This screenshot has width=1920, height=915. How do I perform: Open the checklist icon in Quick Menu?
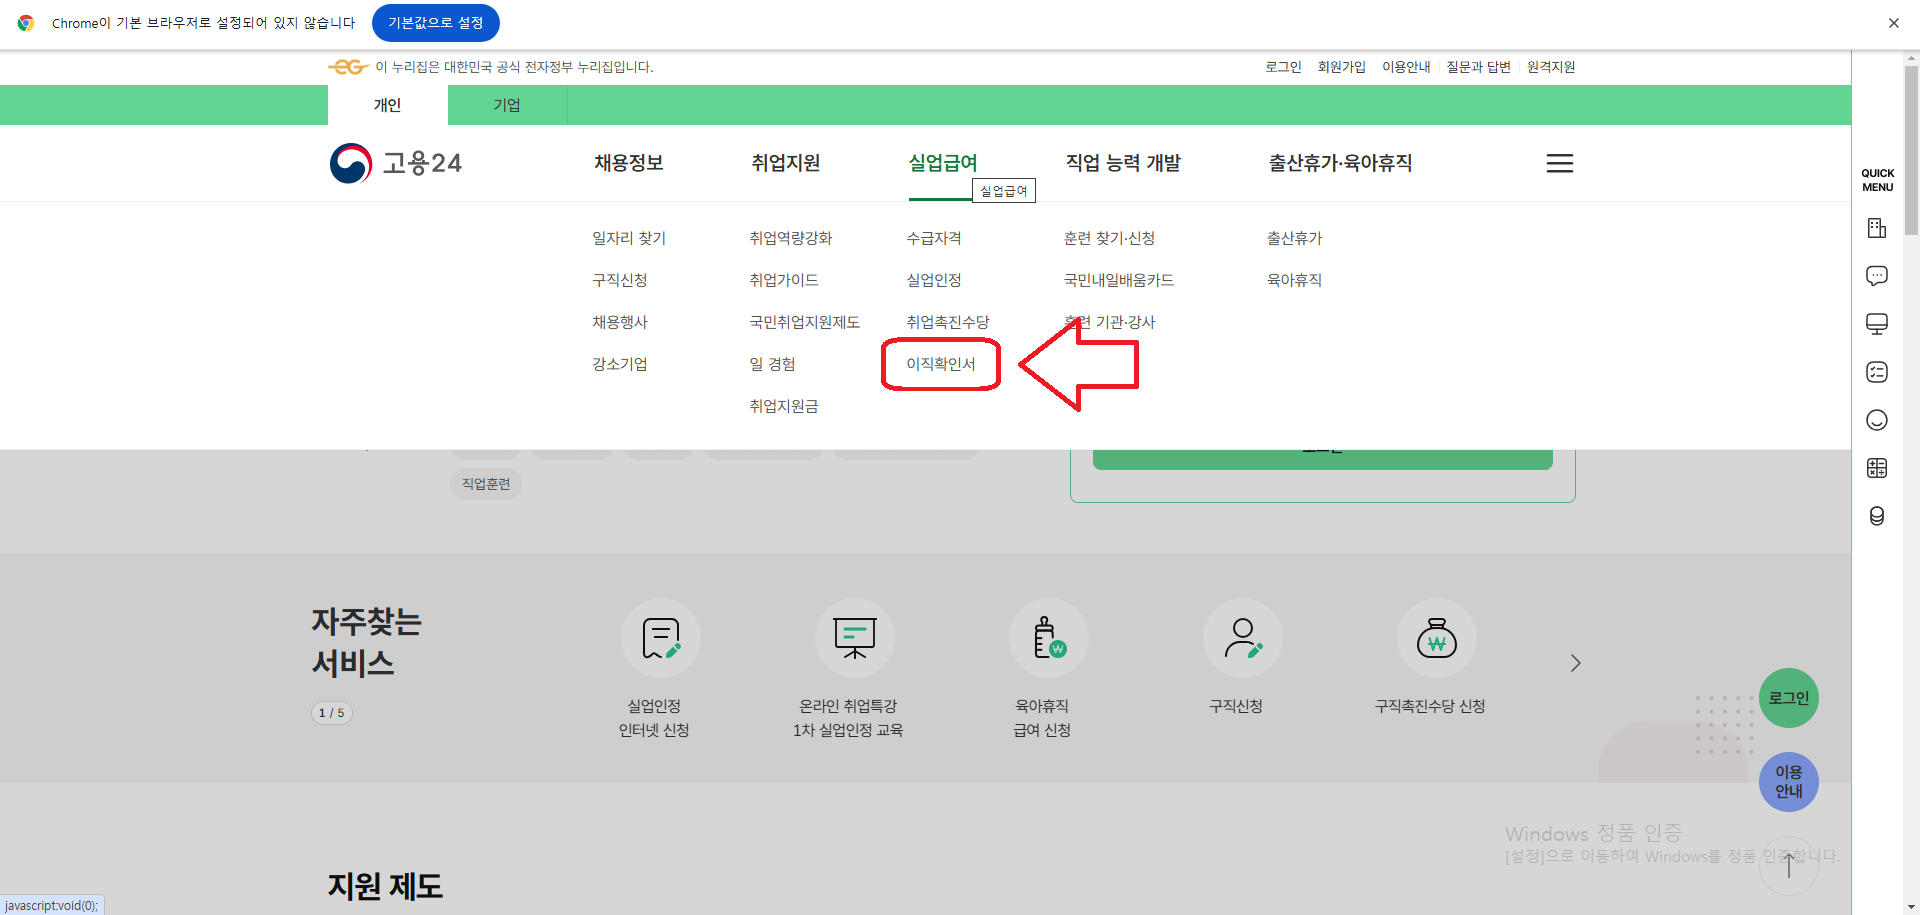(1877, 372)
